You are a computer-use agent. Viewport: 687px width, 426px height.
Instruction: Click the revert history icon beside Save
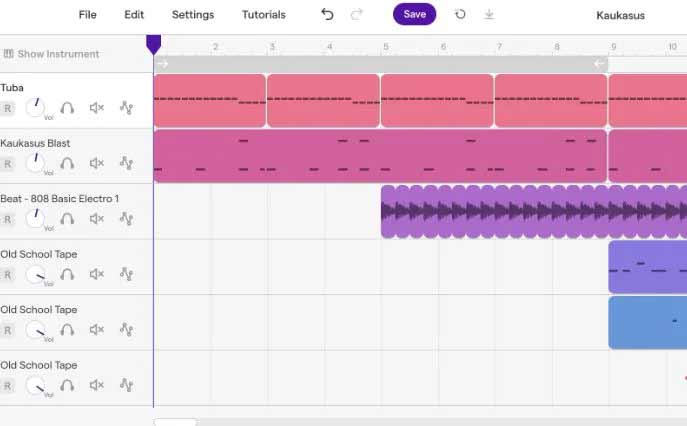coord(460,14)
